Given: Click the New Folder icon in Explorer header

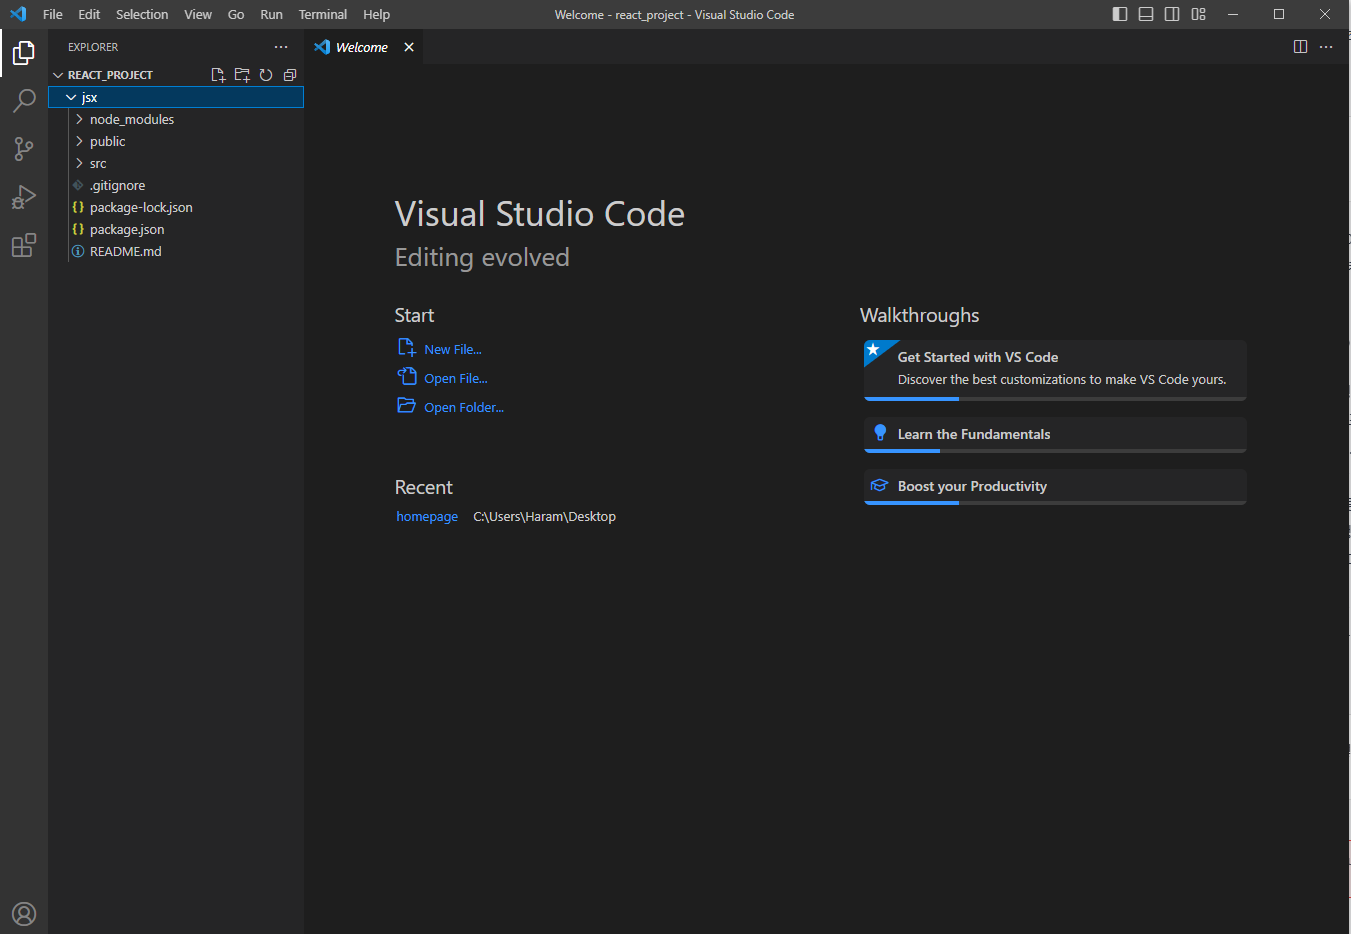Looking at the screenshot, I should (x=242, y=75).
